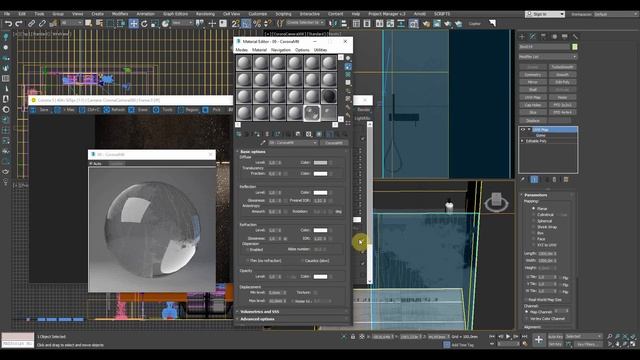This screenshot has width=640, height=360.
Task: Open the Modify tab in command panel
Action: tap(533, 37)
